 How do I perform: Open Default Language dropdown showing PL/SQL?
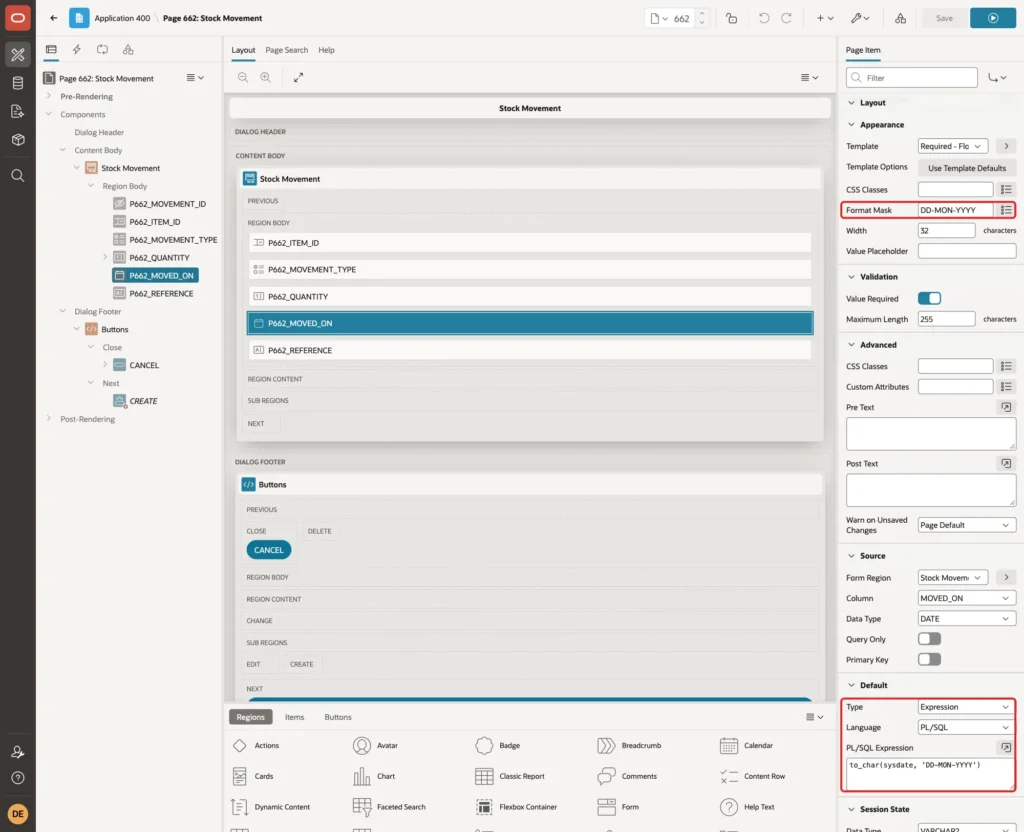(967, 728)
